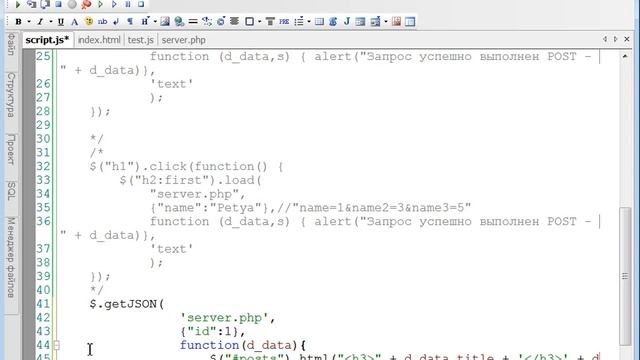This screenshot has height=360, width=640.
Task: Apply Underline with the U icon
Action: click(61, 22)
